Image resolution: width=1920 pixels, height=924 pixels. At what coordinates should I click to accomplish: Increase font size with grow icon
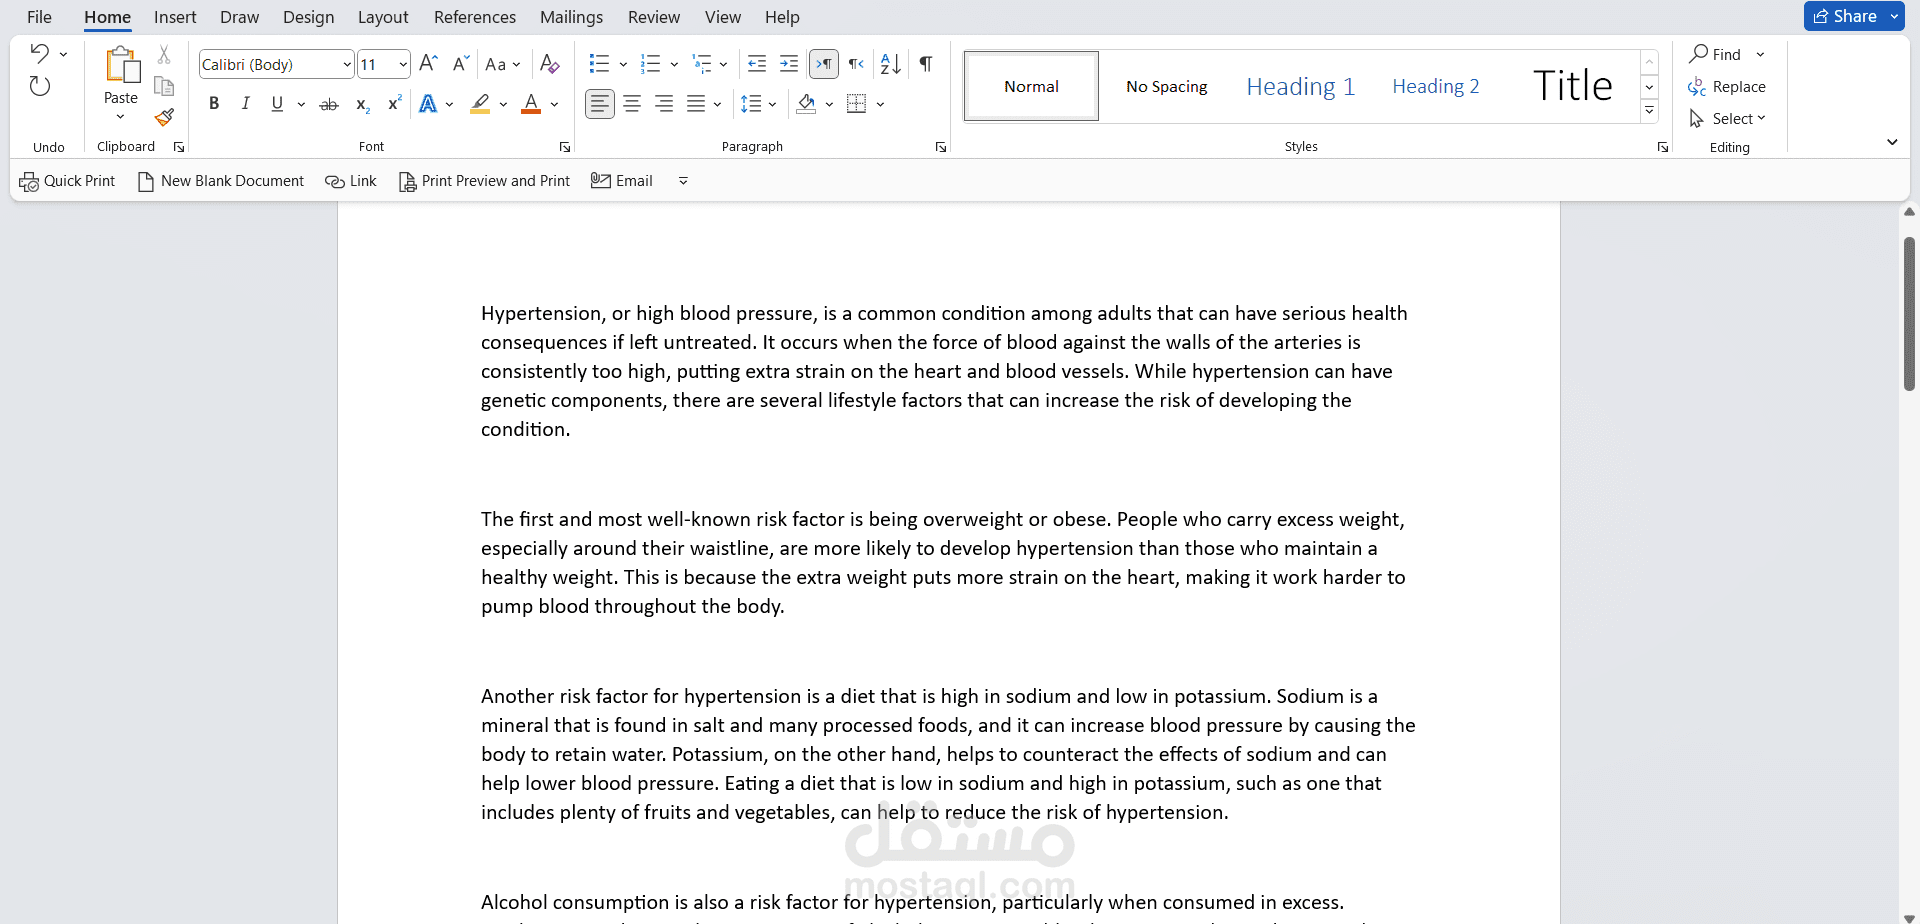click(428, 64)
